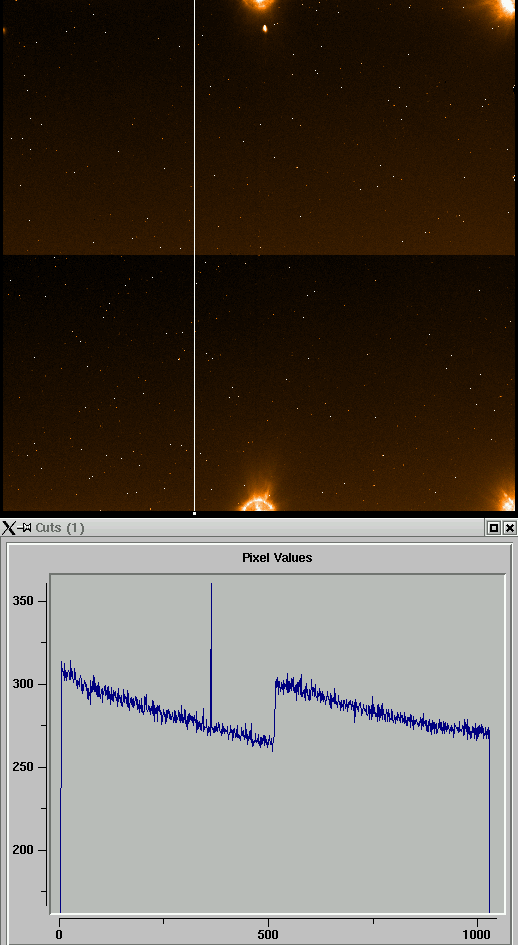The image size is (518, 945).
Task: Click the dark horizontal seam across the image
Action: pos(259,256)
